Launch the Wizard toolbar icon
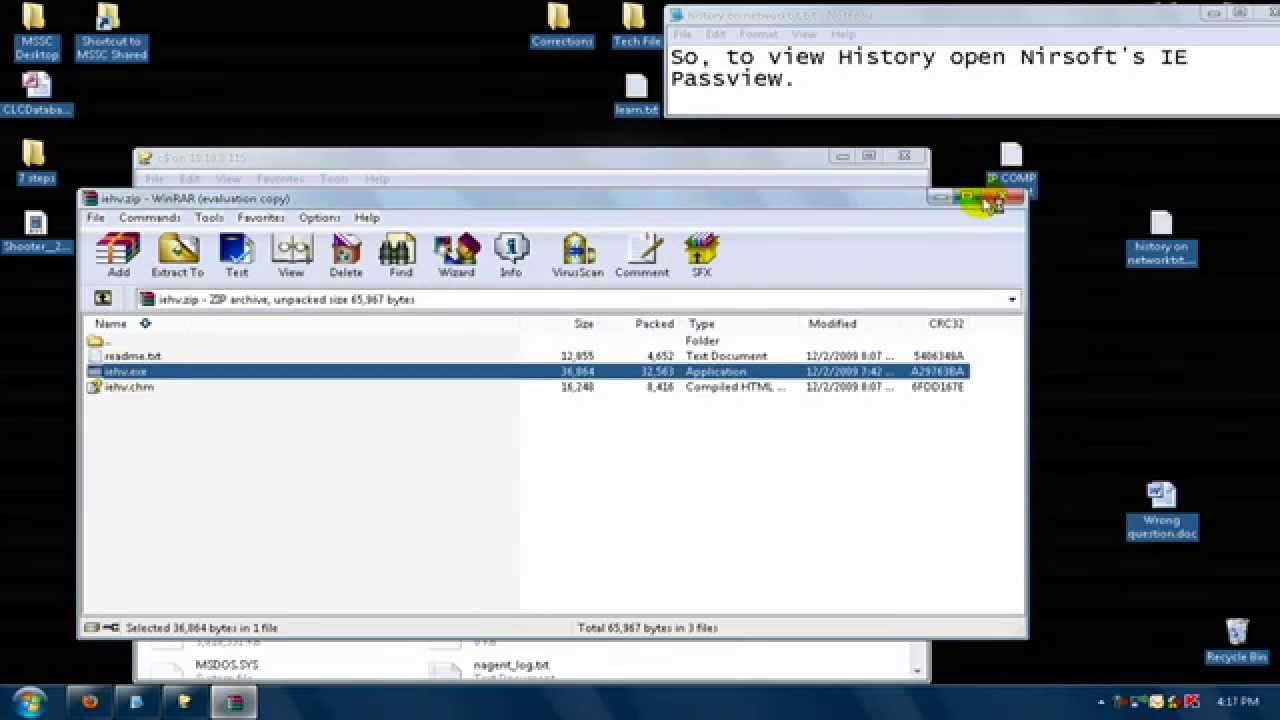 (x=456, y=256)
